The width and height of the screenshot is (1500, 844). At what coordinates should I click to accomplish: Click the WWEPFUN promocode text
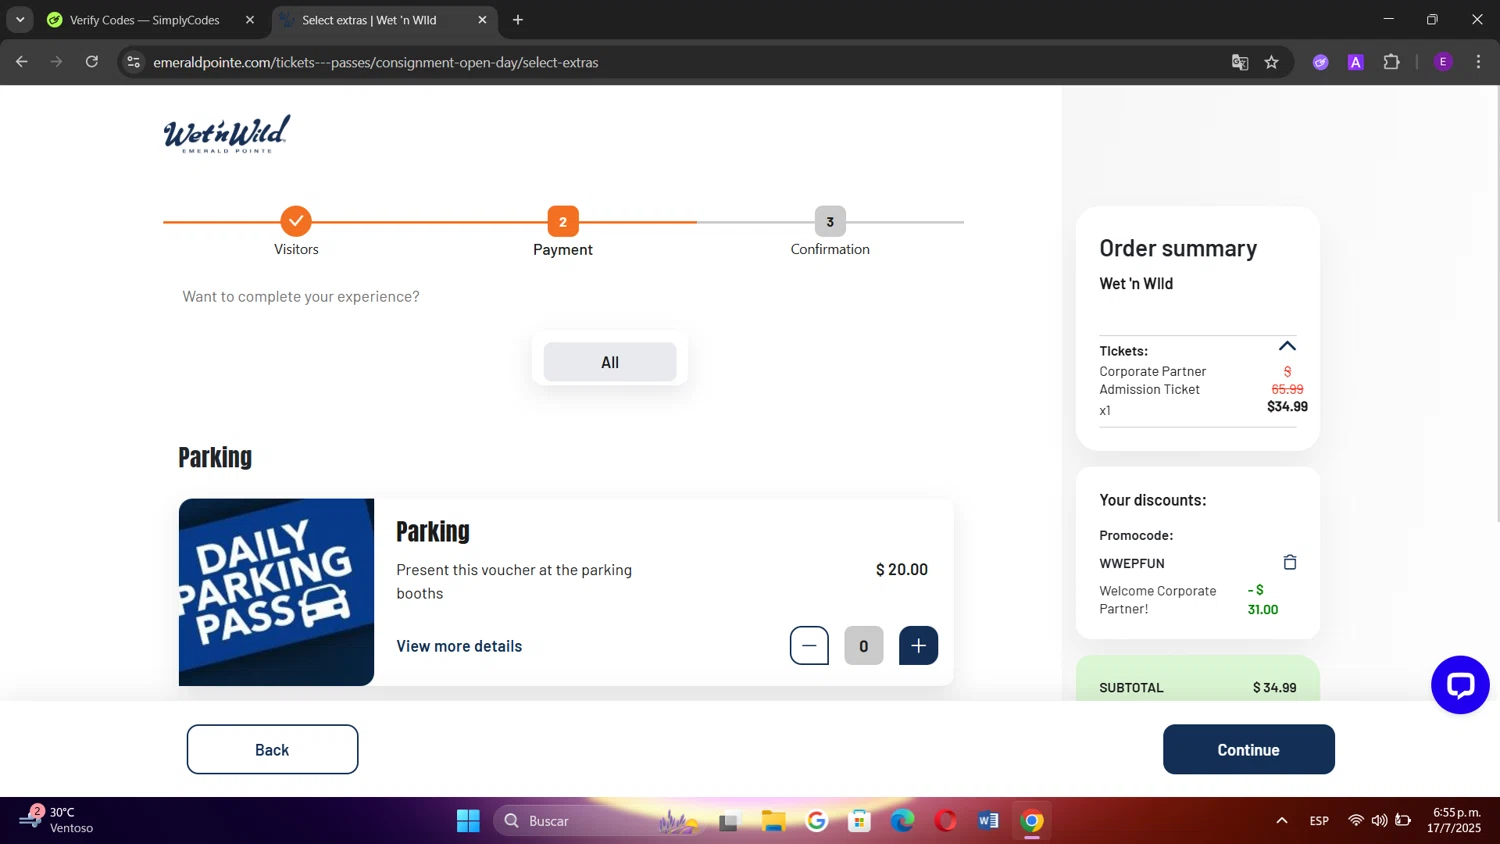pyautogui.click(x=1132, y=563)
